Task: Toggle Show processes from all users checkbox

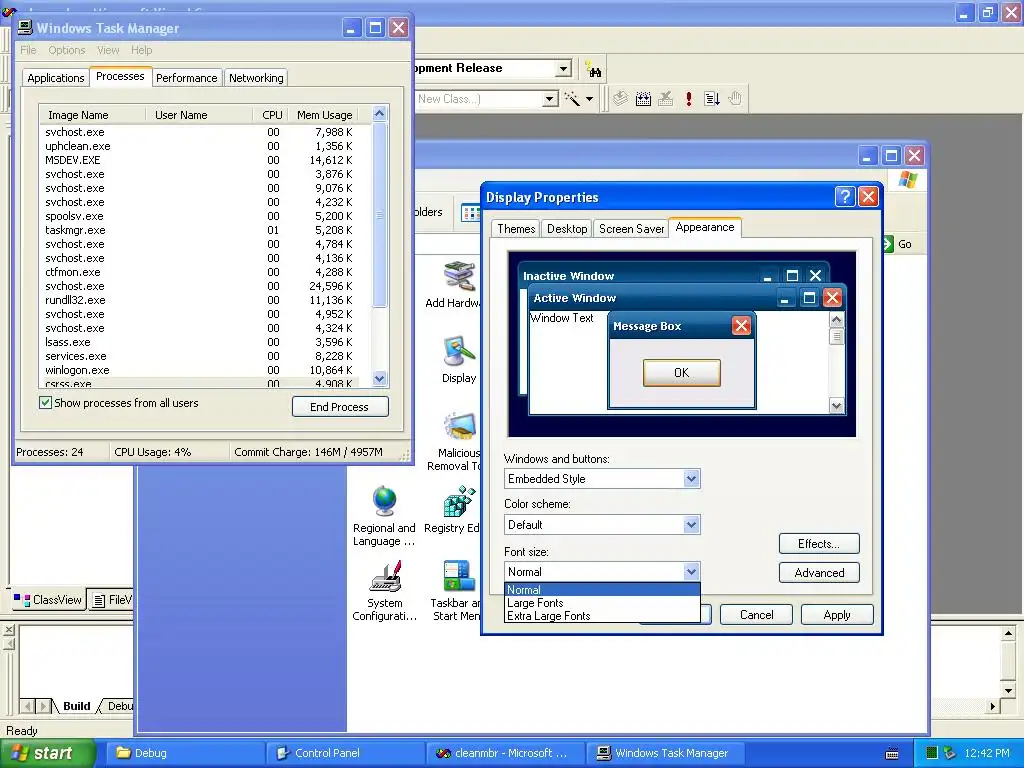Action: 45,402
